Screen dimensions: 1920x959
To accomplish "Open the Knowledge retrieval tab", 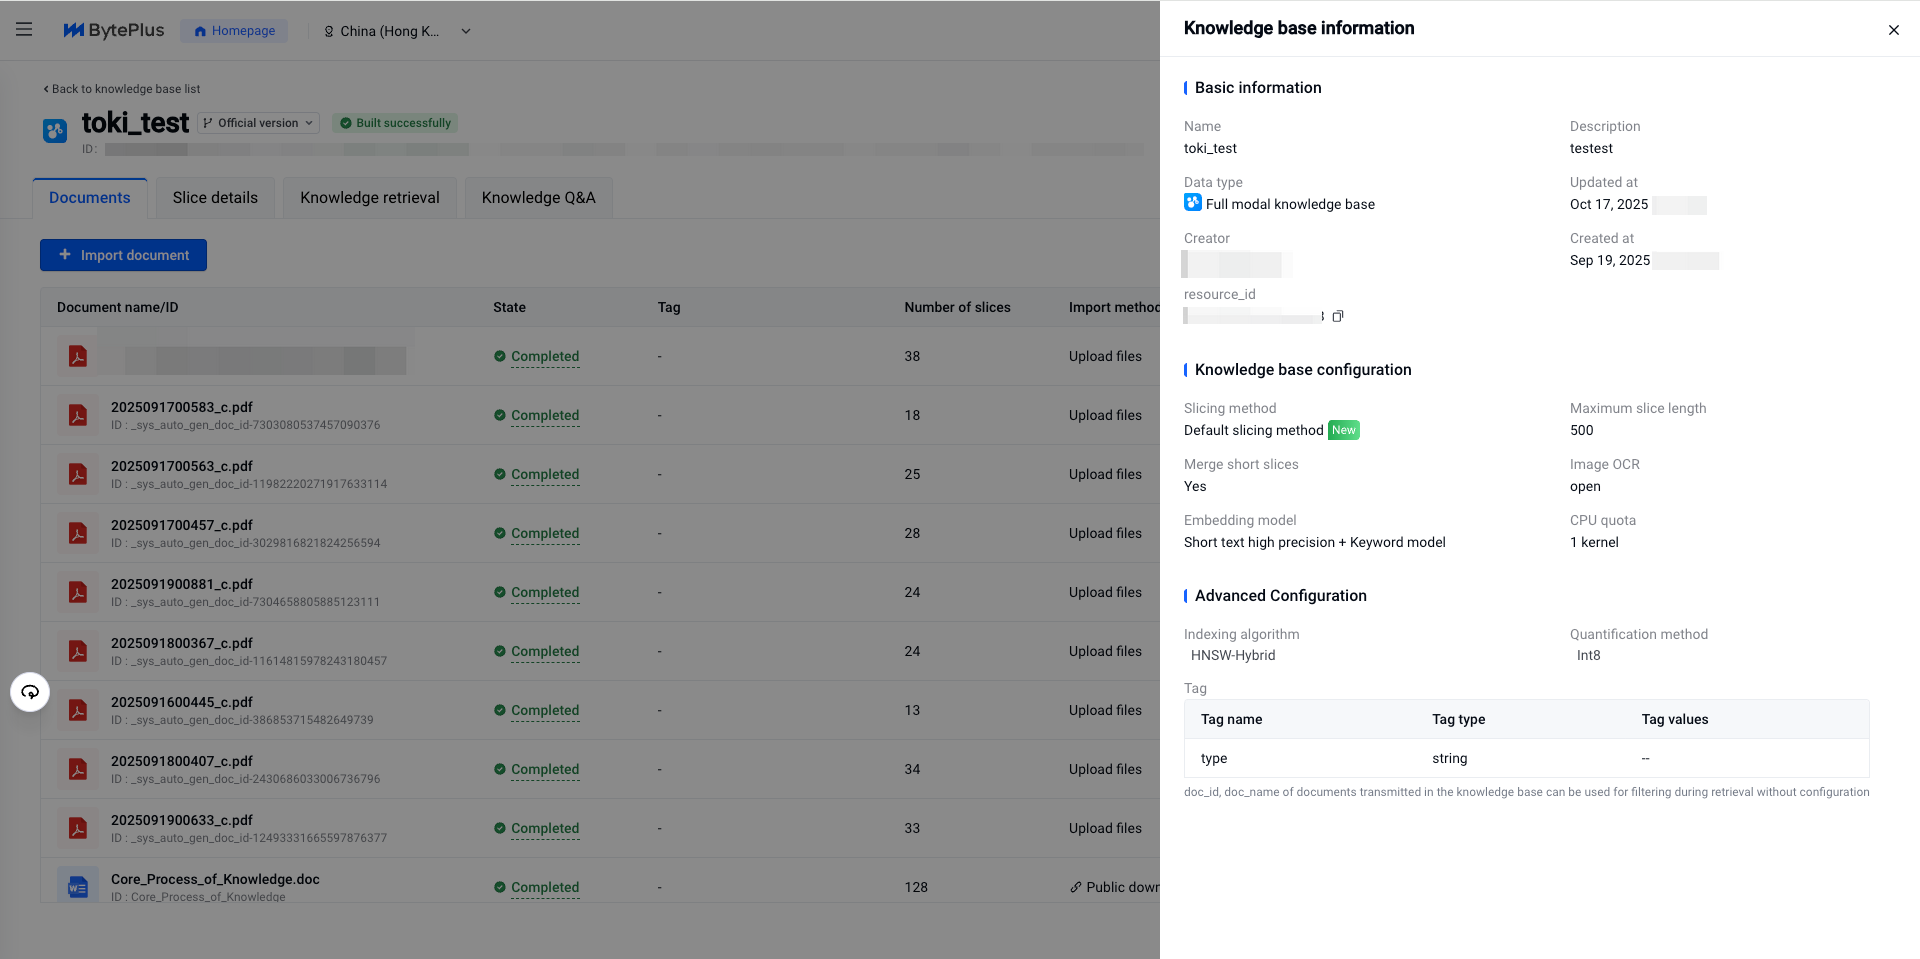I will click(369, 198).
